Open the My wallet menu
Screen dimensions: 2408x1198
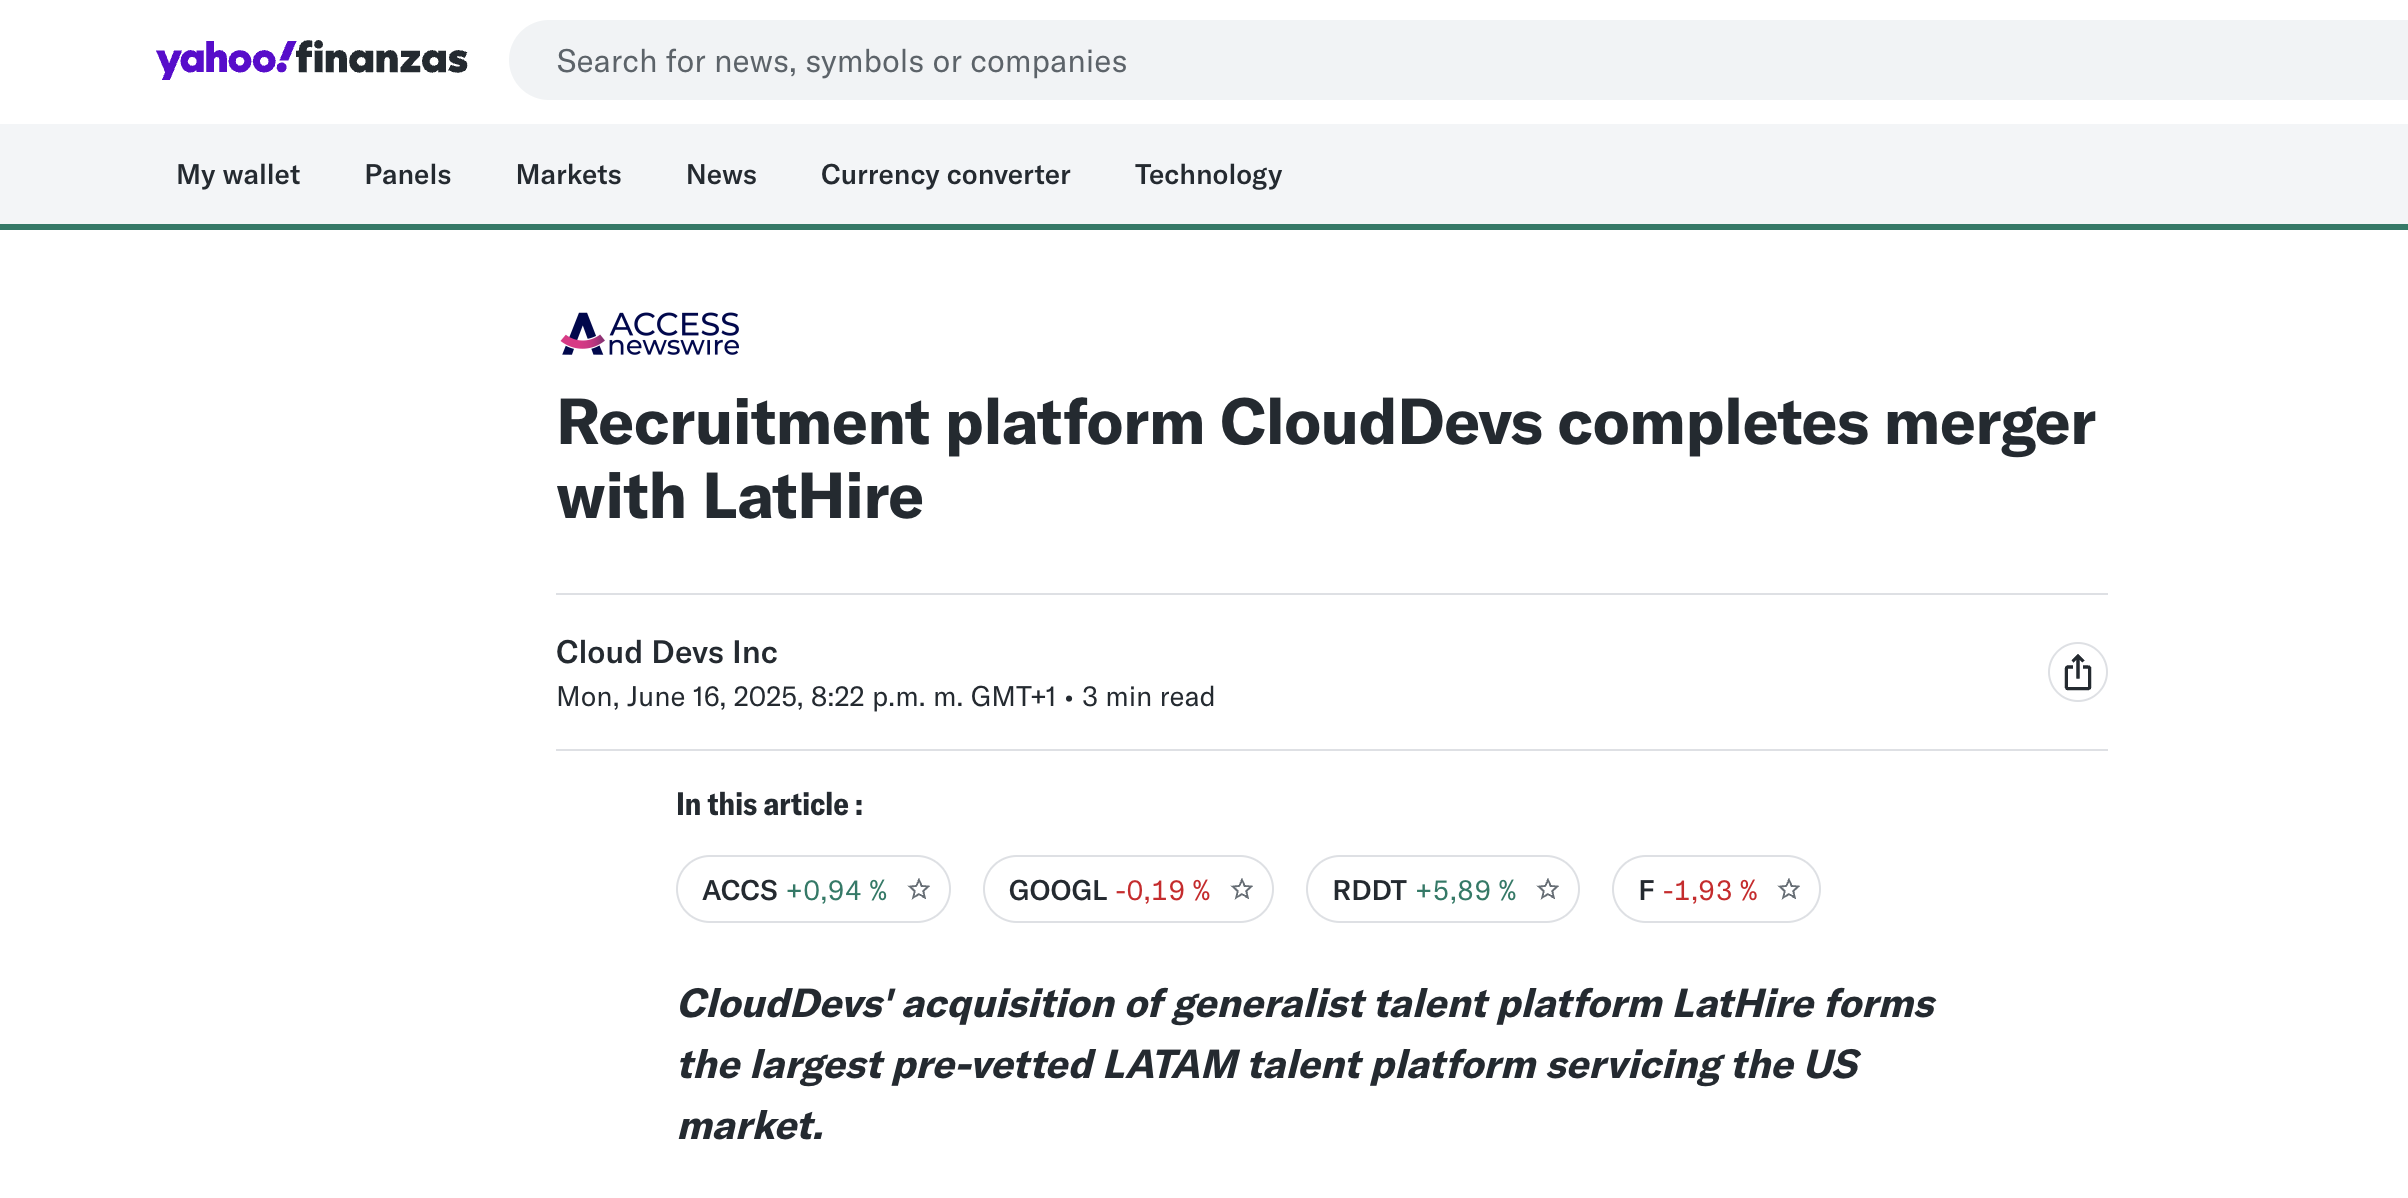pos(238,175)
